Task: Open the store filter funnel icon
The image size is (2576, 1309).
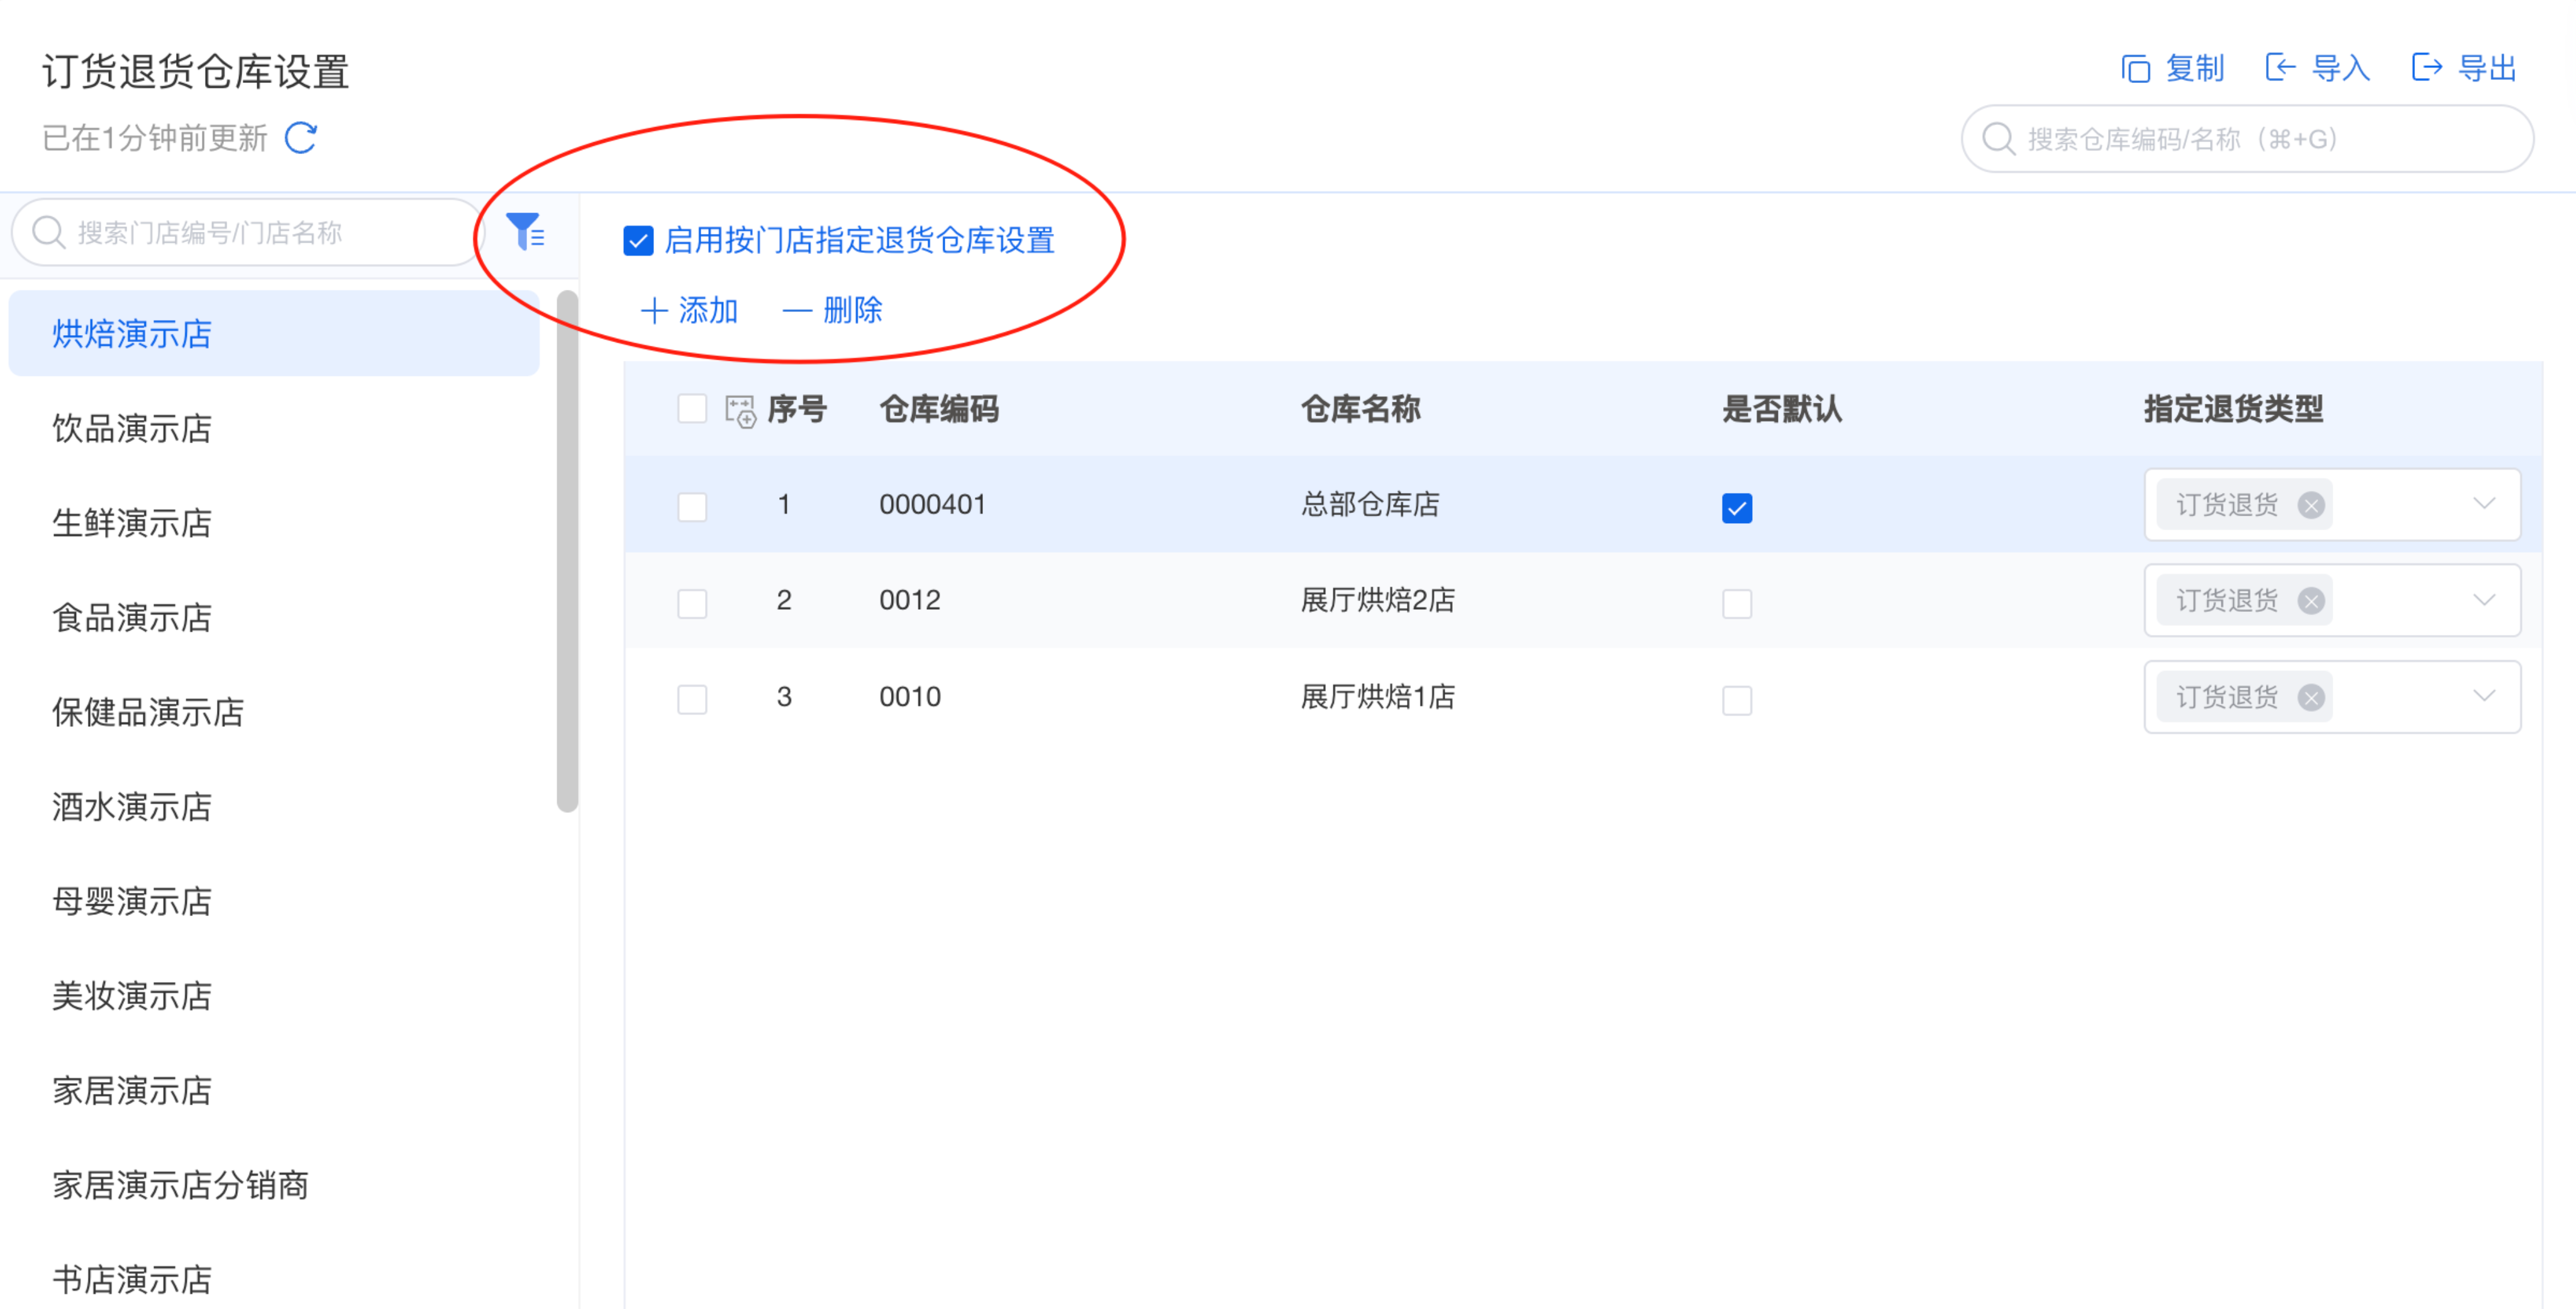Action: click(525, 232)
